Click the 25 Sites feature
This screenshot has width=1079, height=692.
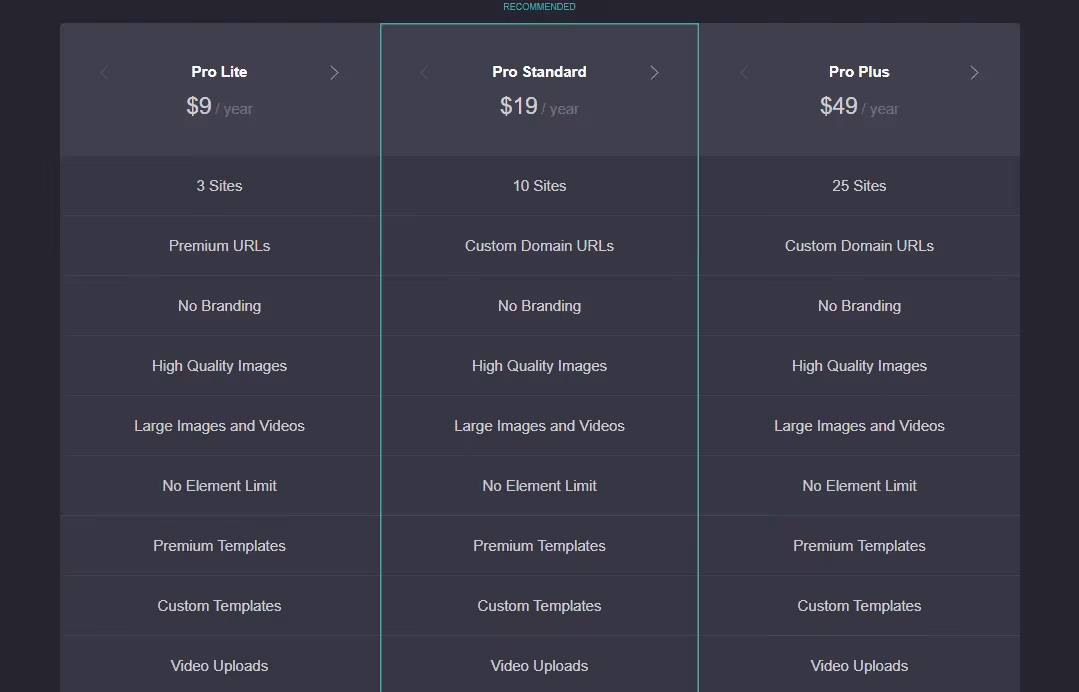click(x=859, y=186)
